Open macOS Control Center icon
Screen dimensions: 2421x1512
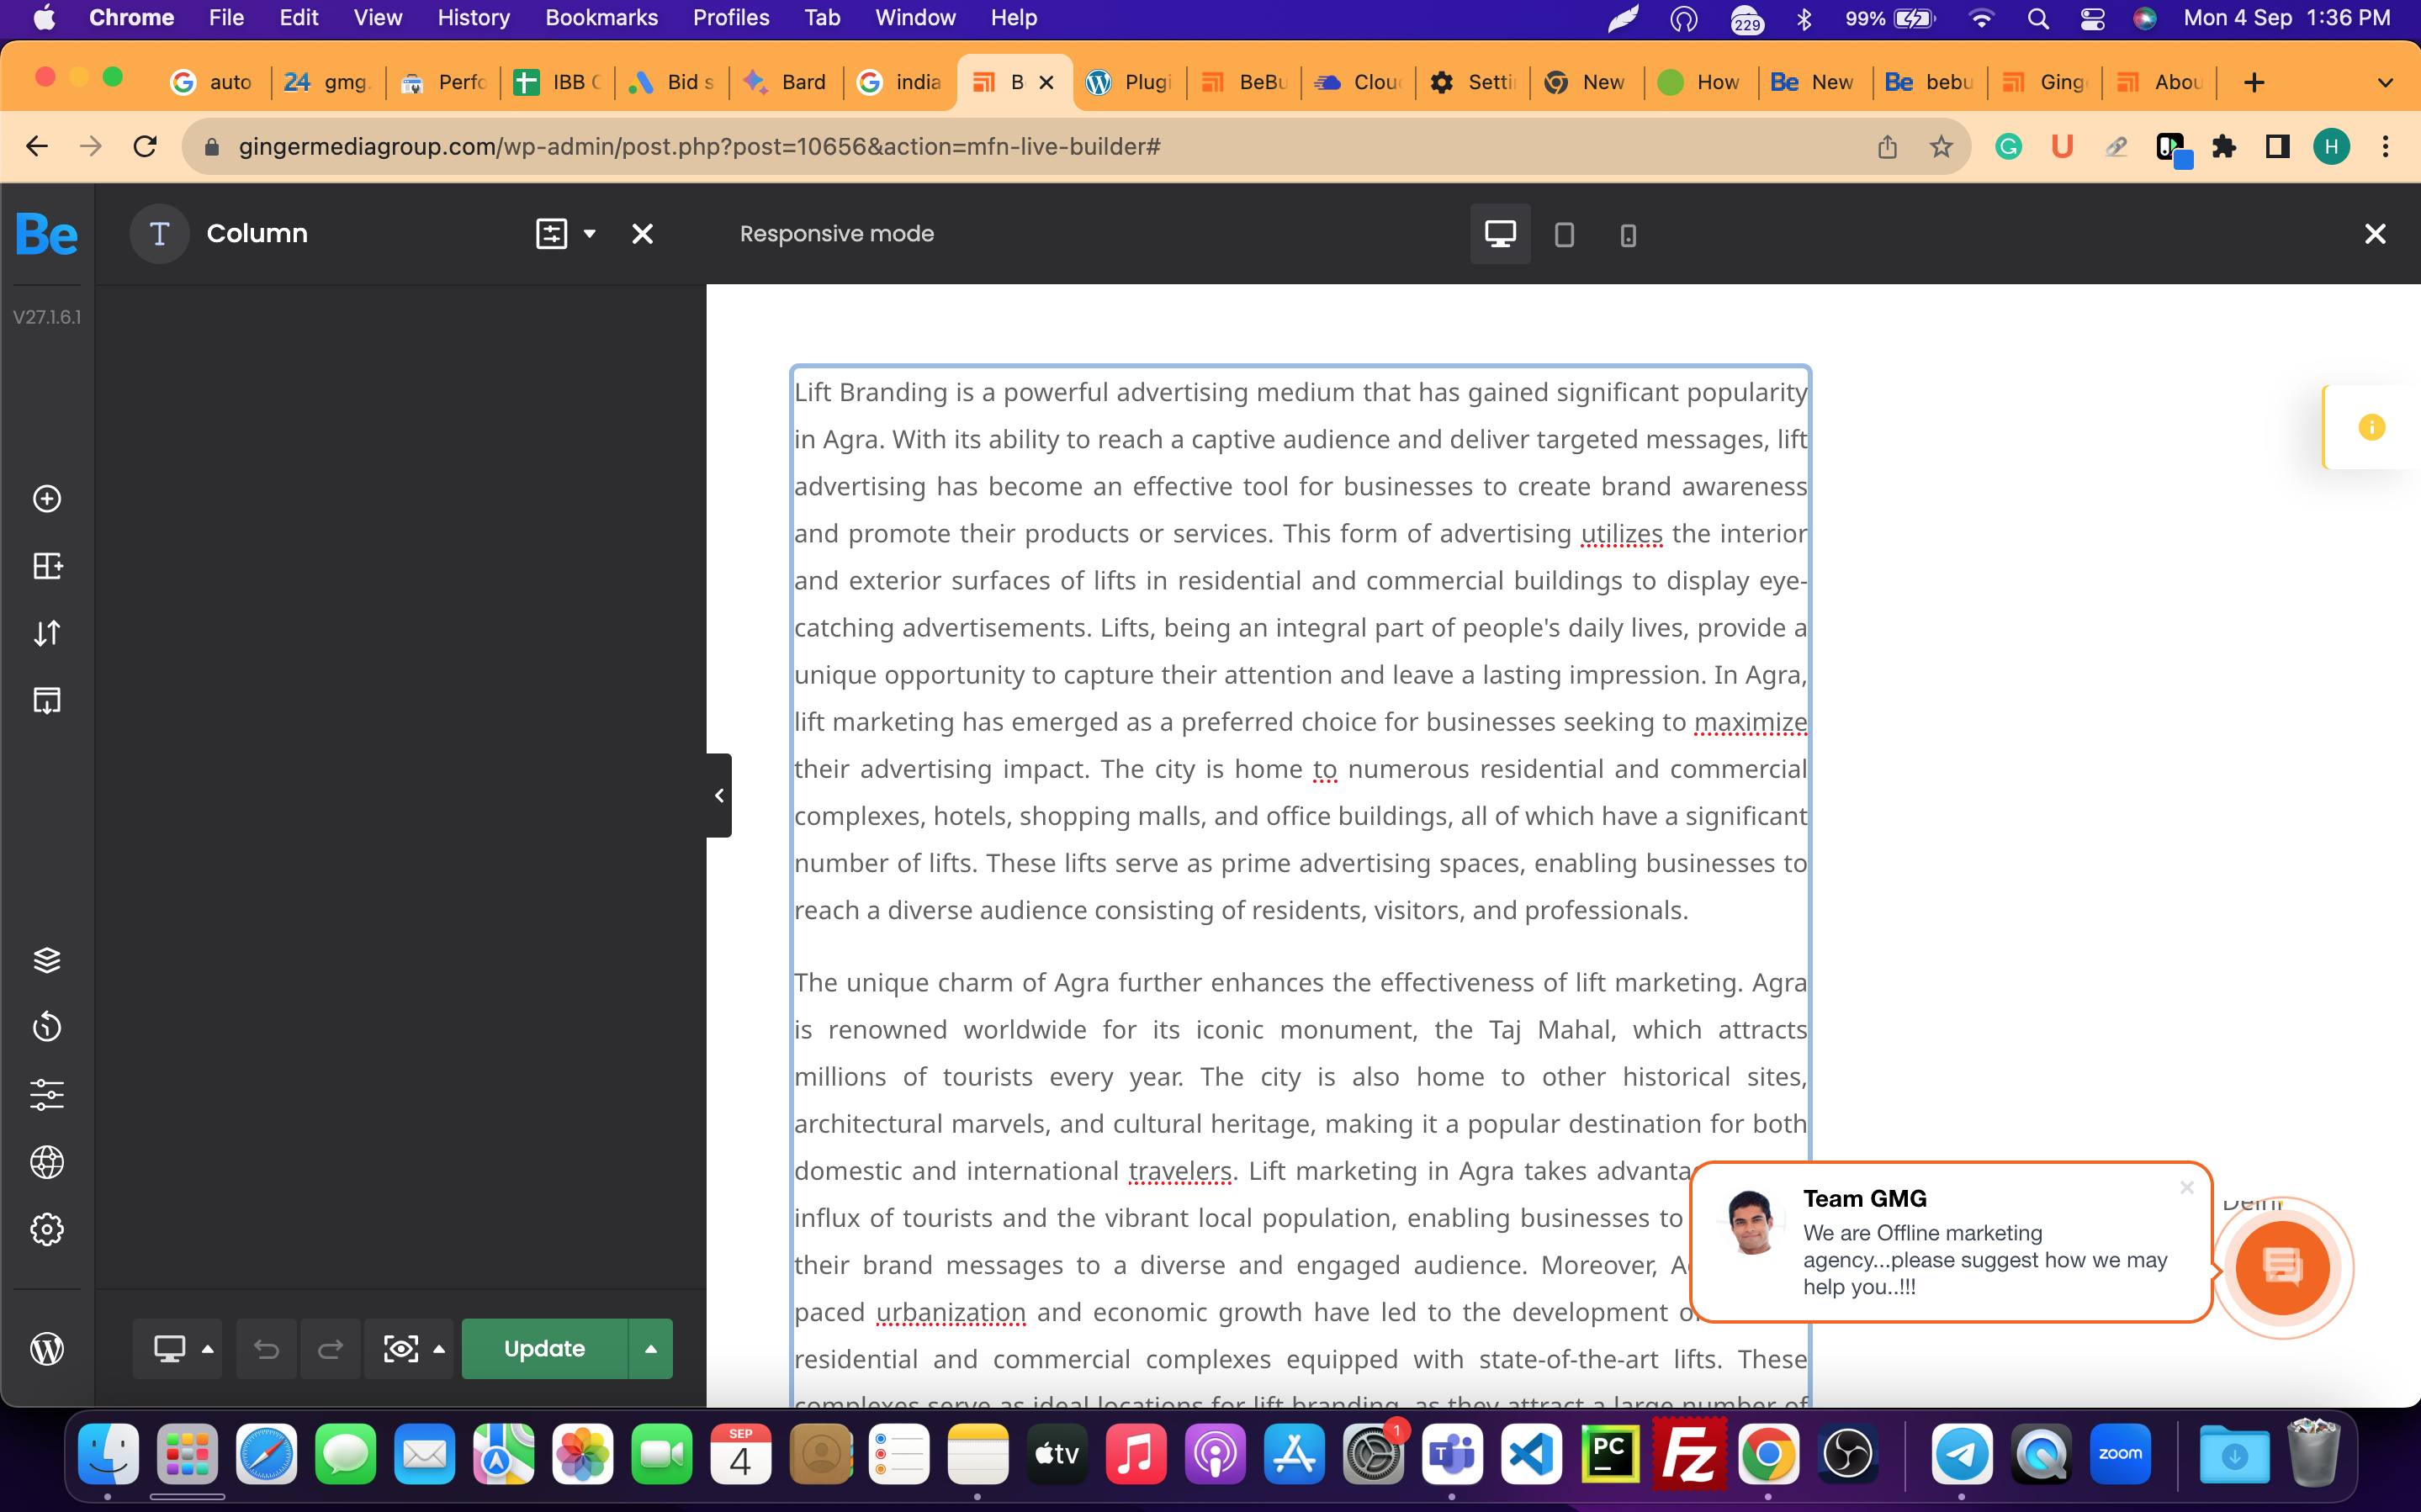2091,18
